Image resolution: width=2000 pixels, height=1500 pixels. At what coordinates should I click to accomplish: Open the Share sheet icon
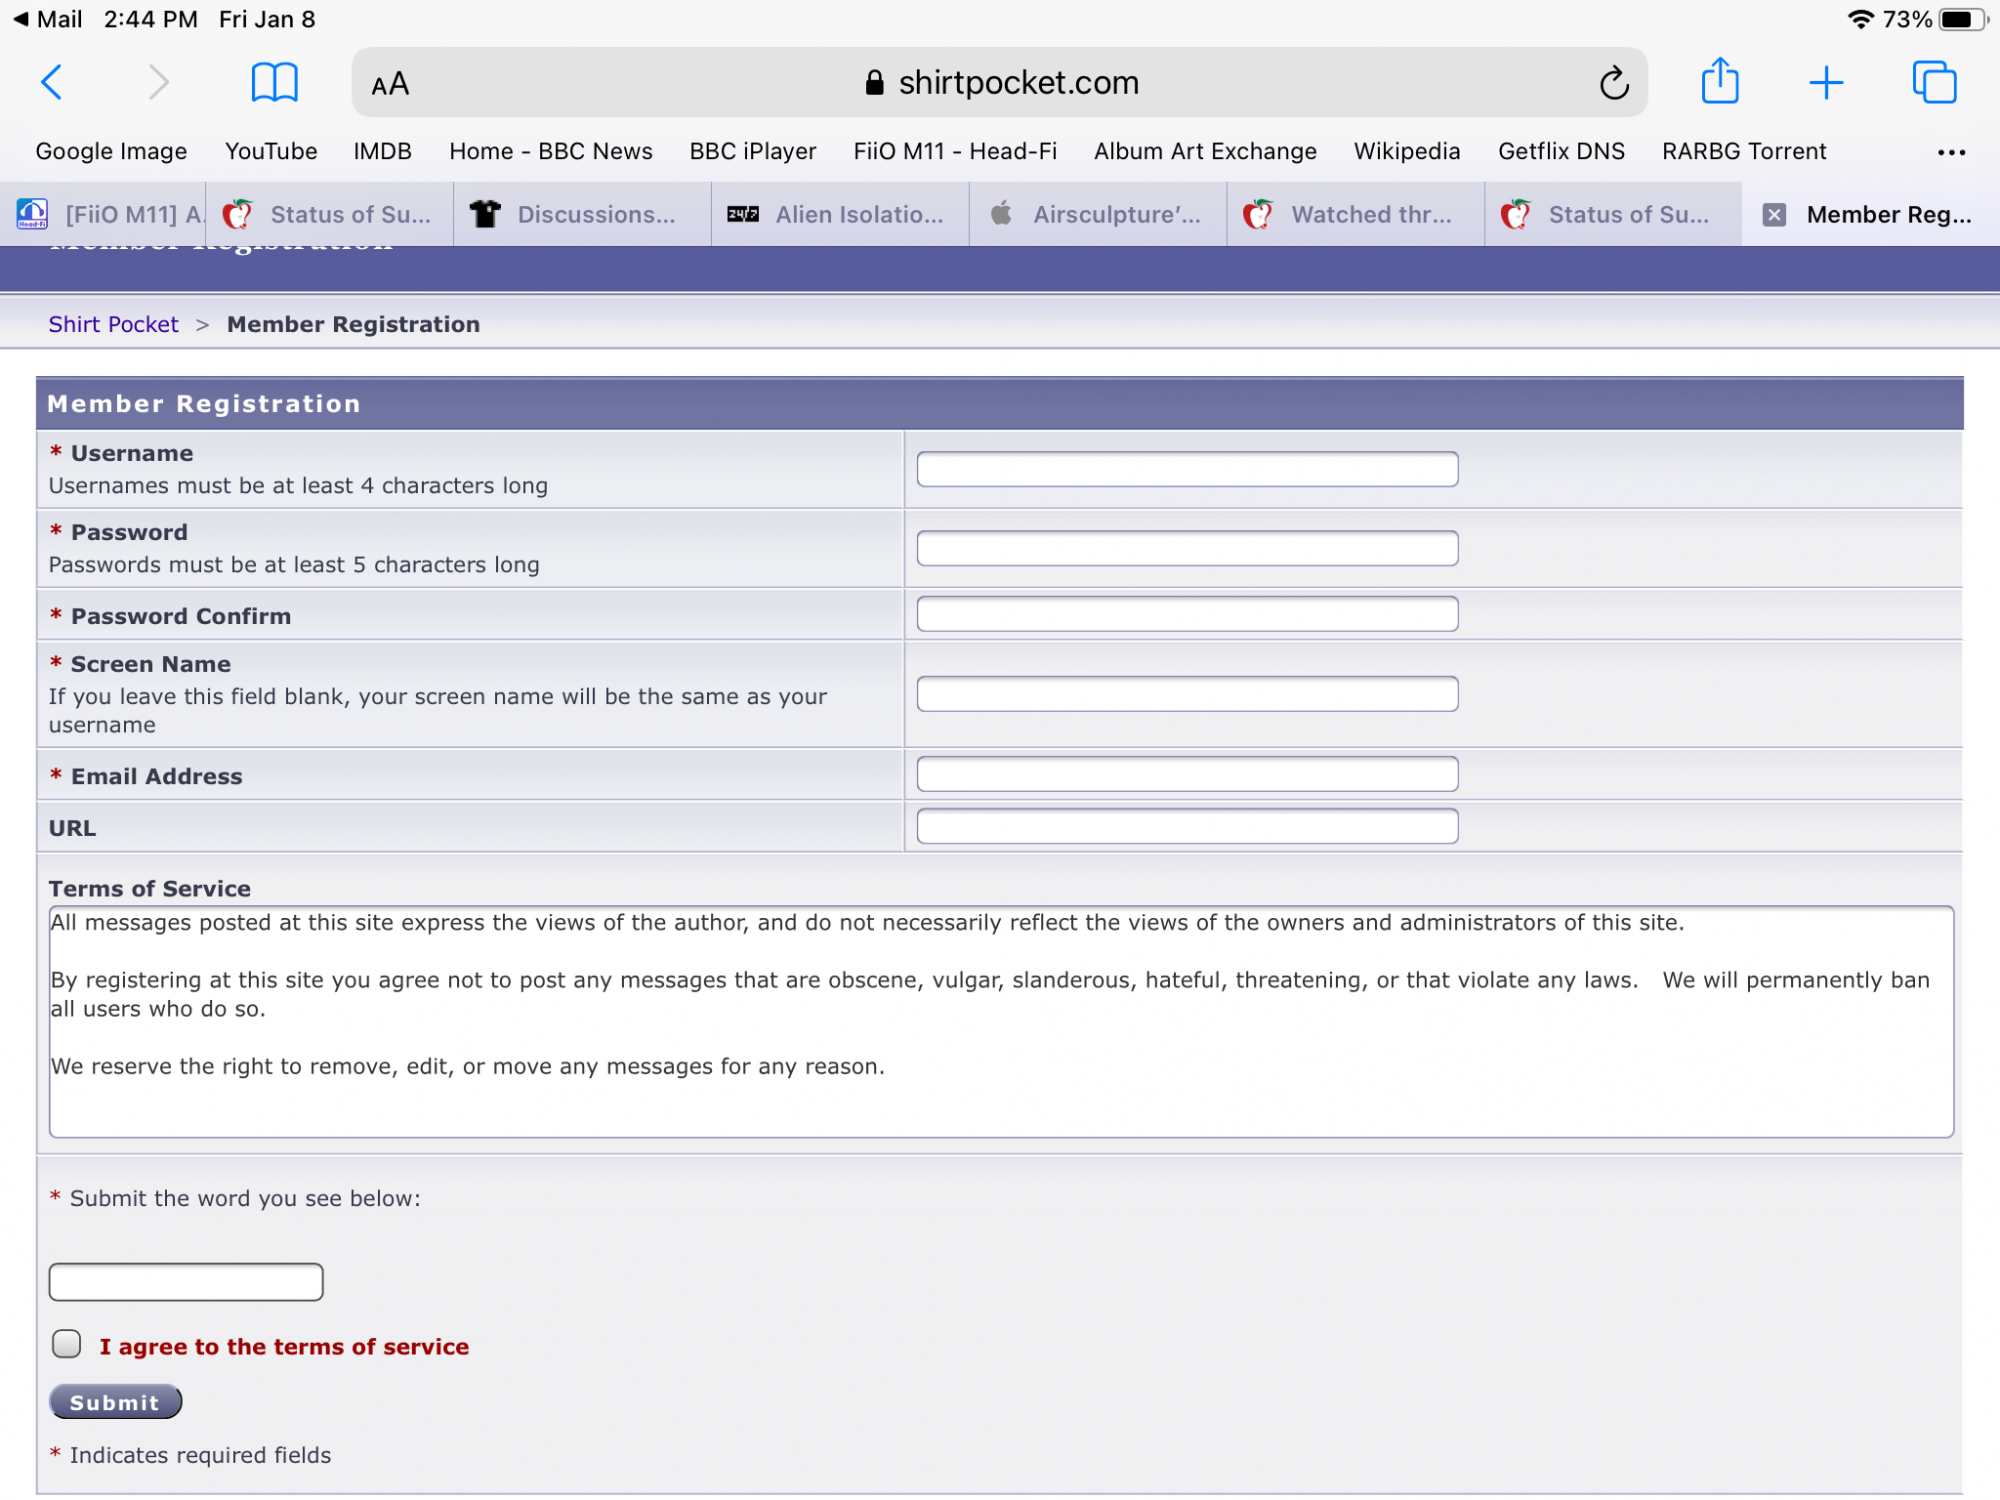point(1720,81)
